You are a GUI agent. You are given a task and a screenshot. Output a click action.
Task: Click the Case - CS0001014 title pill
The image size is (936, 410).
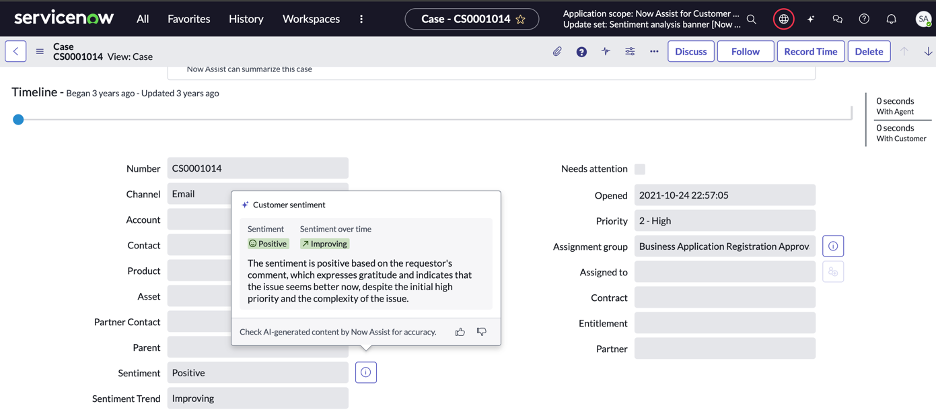point(472,19)
